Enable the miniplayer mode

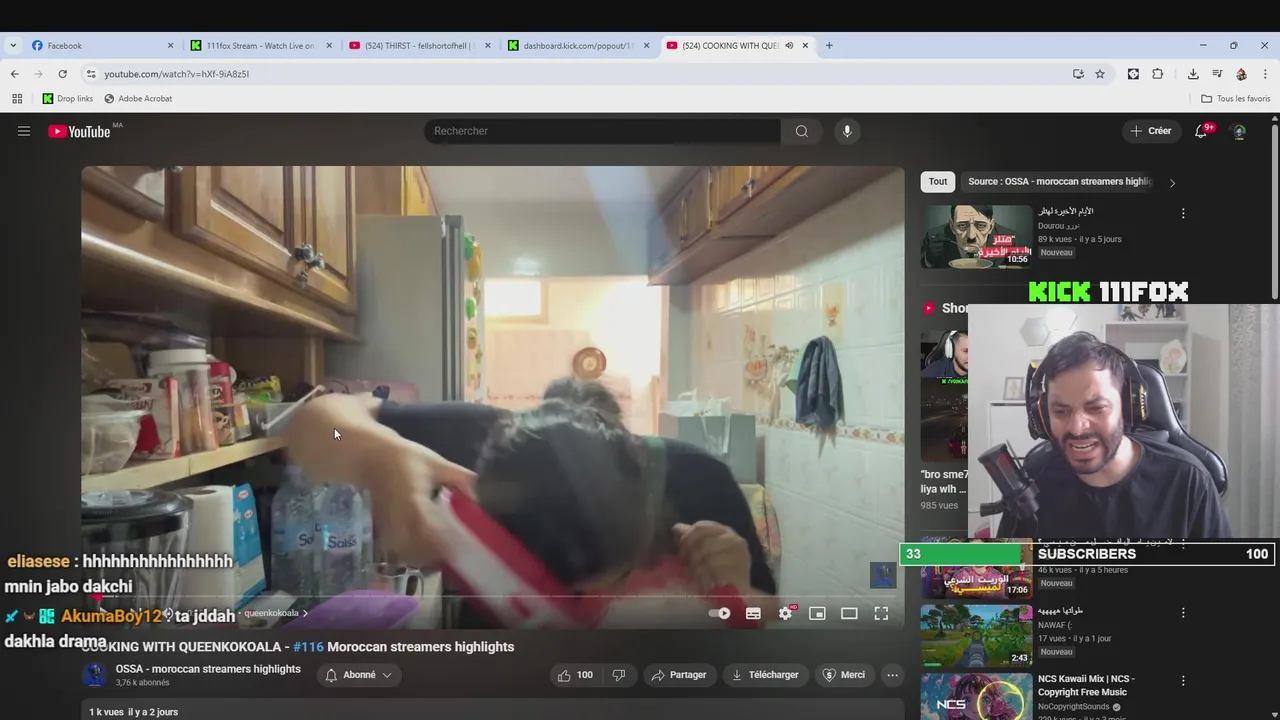817,613
